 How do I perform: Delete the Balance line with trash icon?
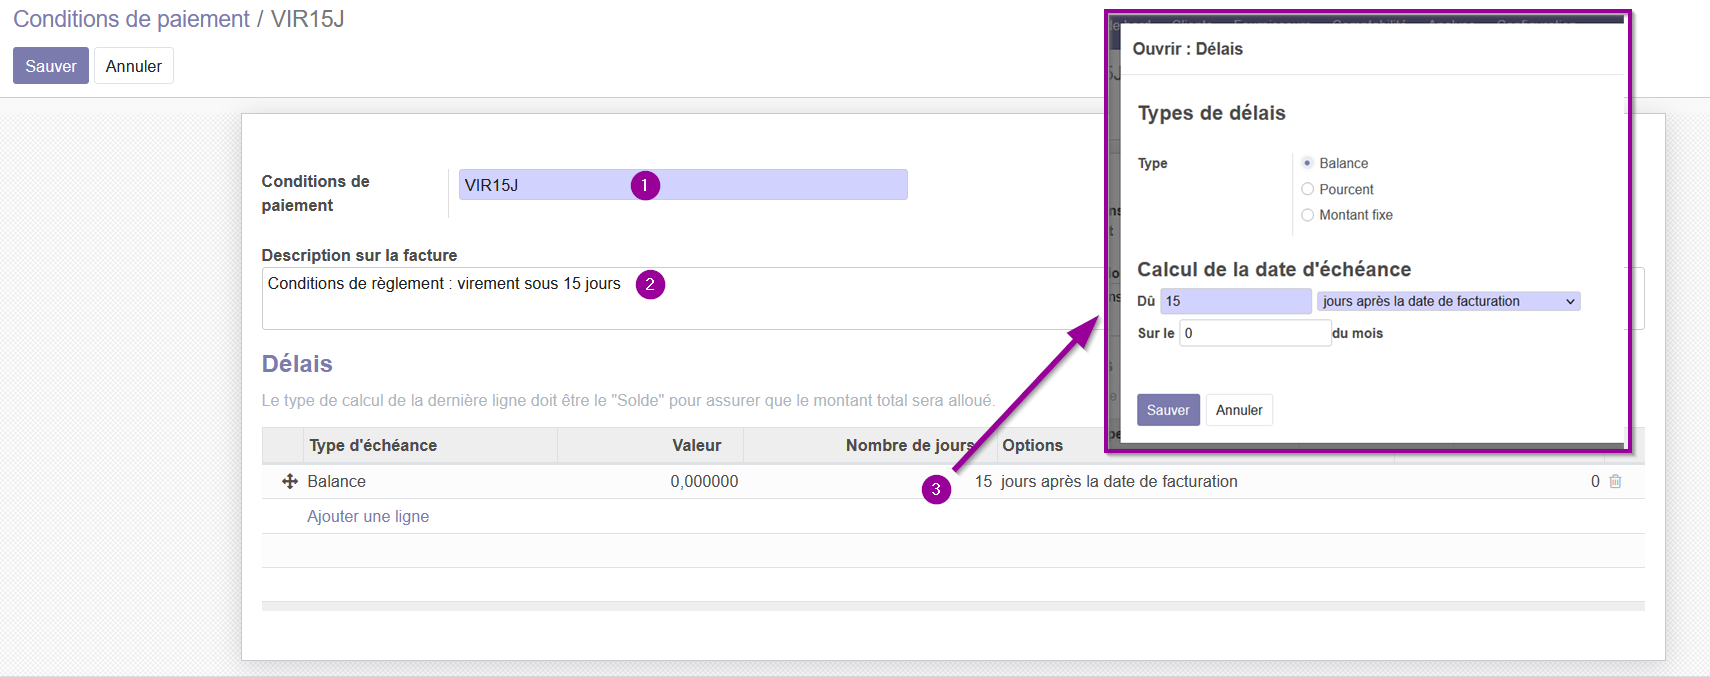pyautogui.click(x=1615, y=481)
